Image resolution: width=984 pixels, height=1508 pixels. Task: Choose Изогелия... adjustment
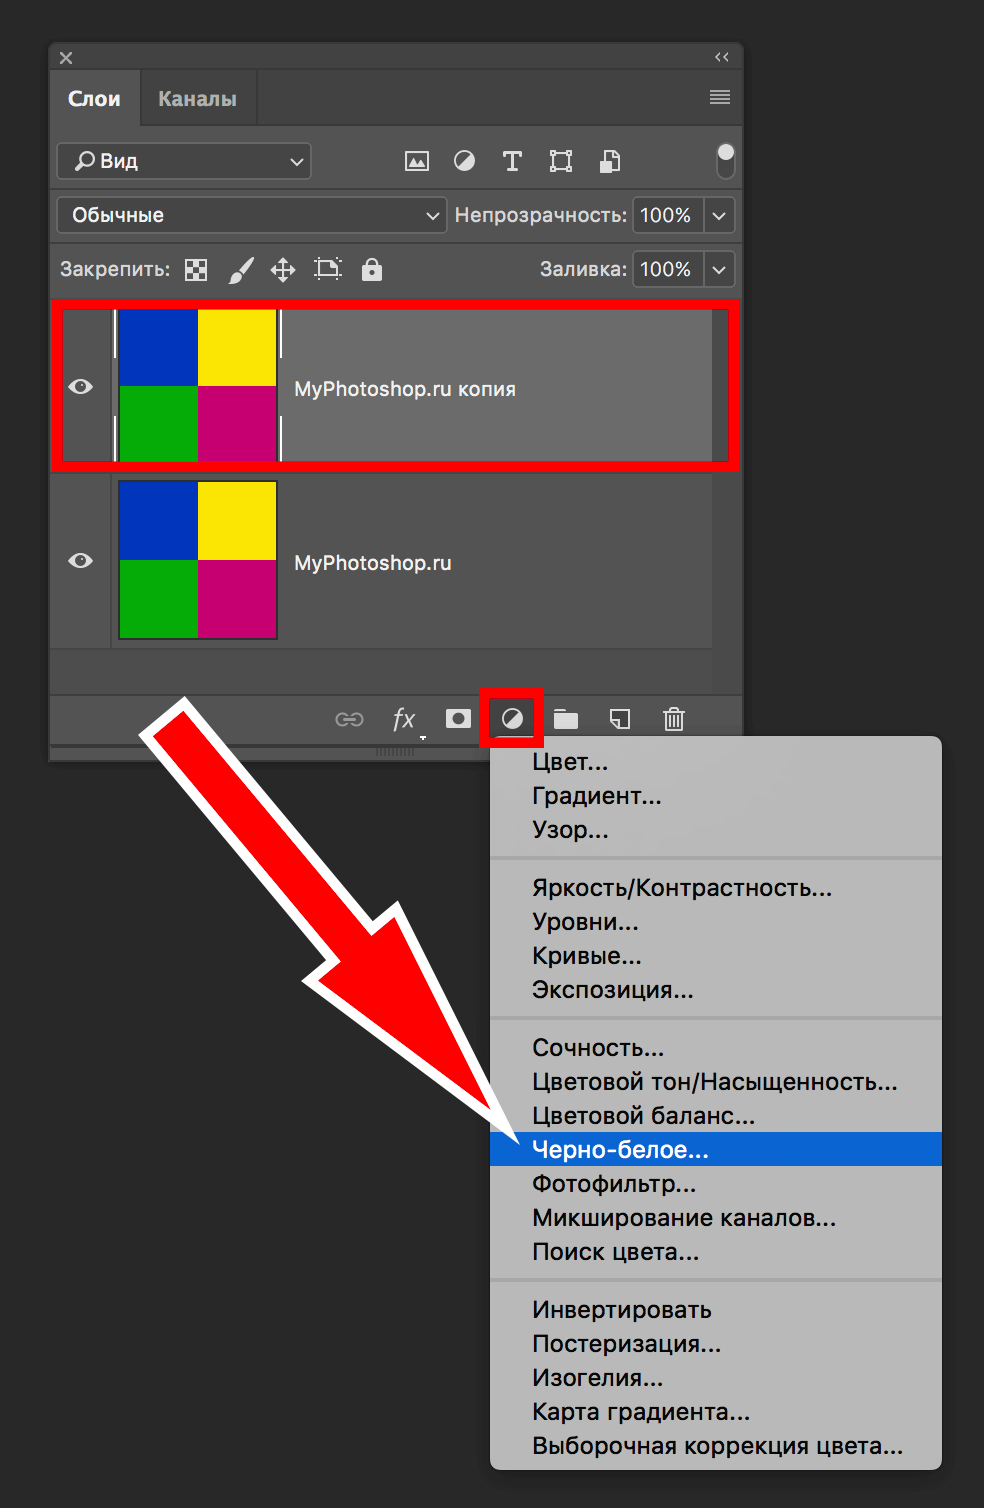coord(716,1378)
